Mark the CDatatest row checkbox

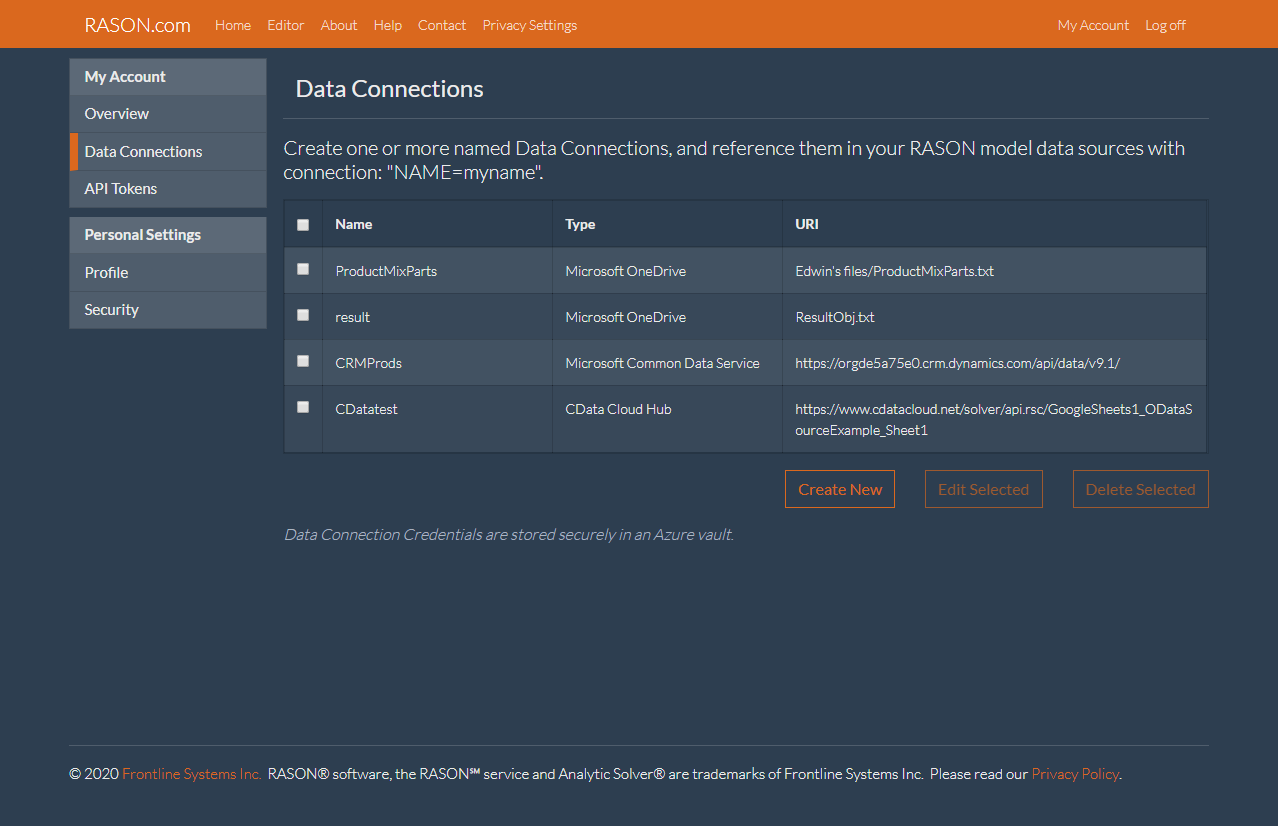click(x=303, y=407)
